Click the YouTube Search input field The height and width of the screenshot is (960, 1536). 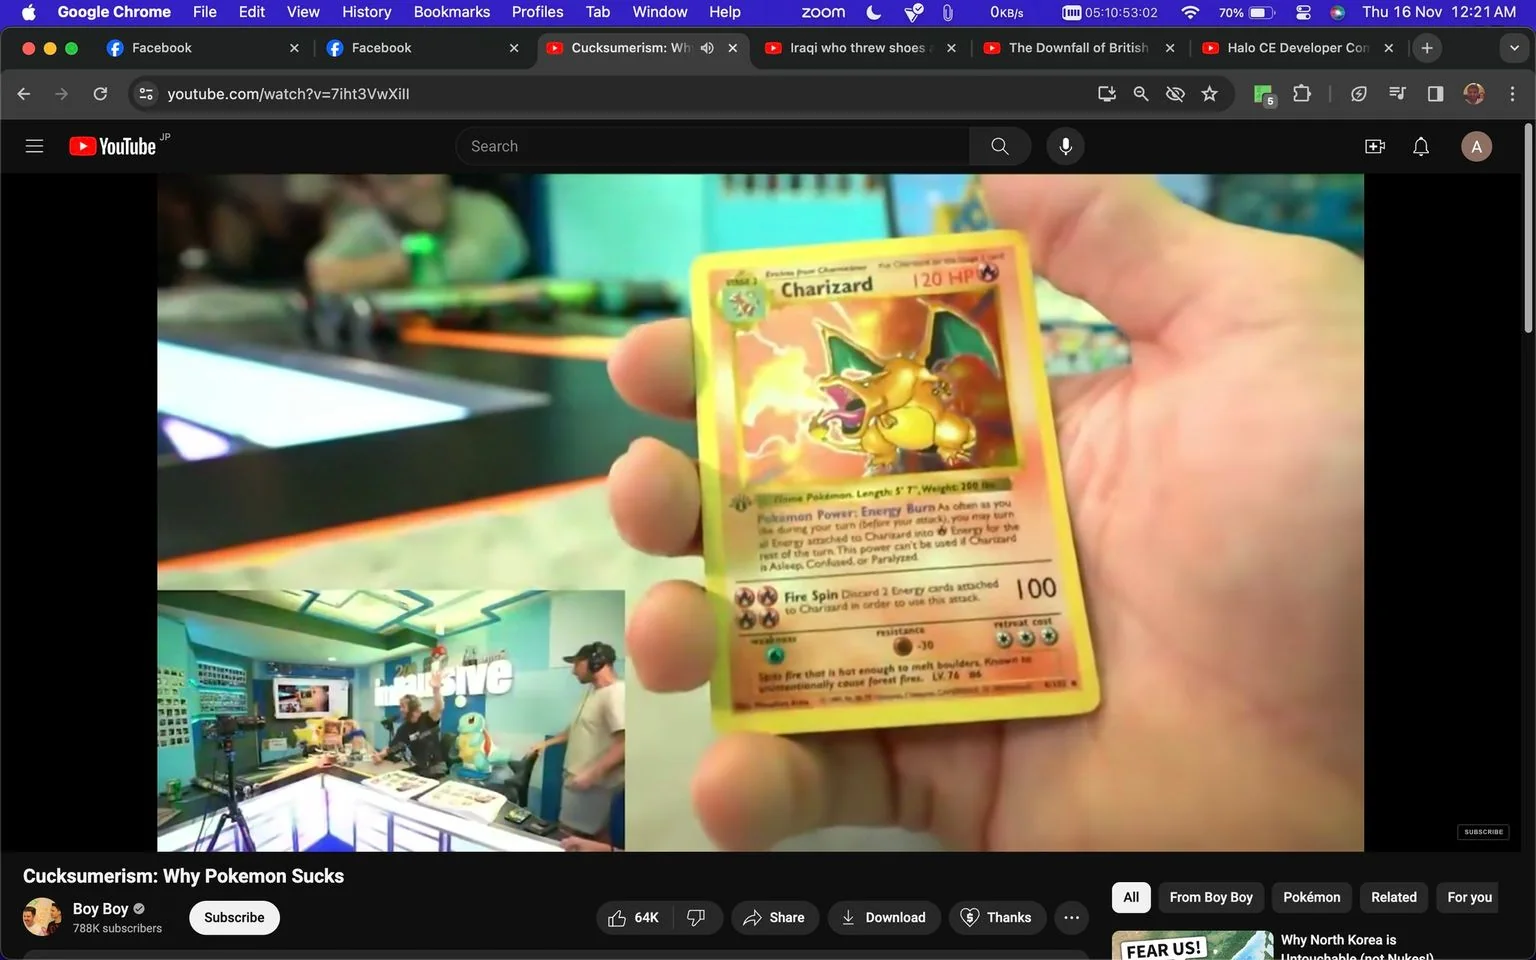(x=713, y=146)
